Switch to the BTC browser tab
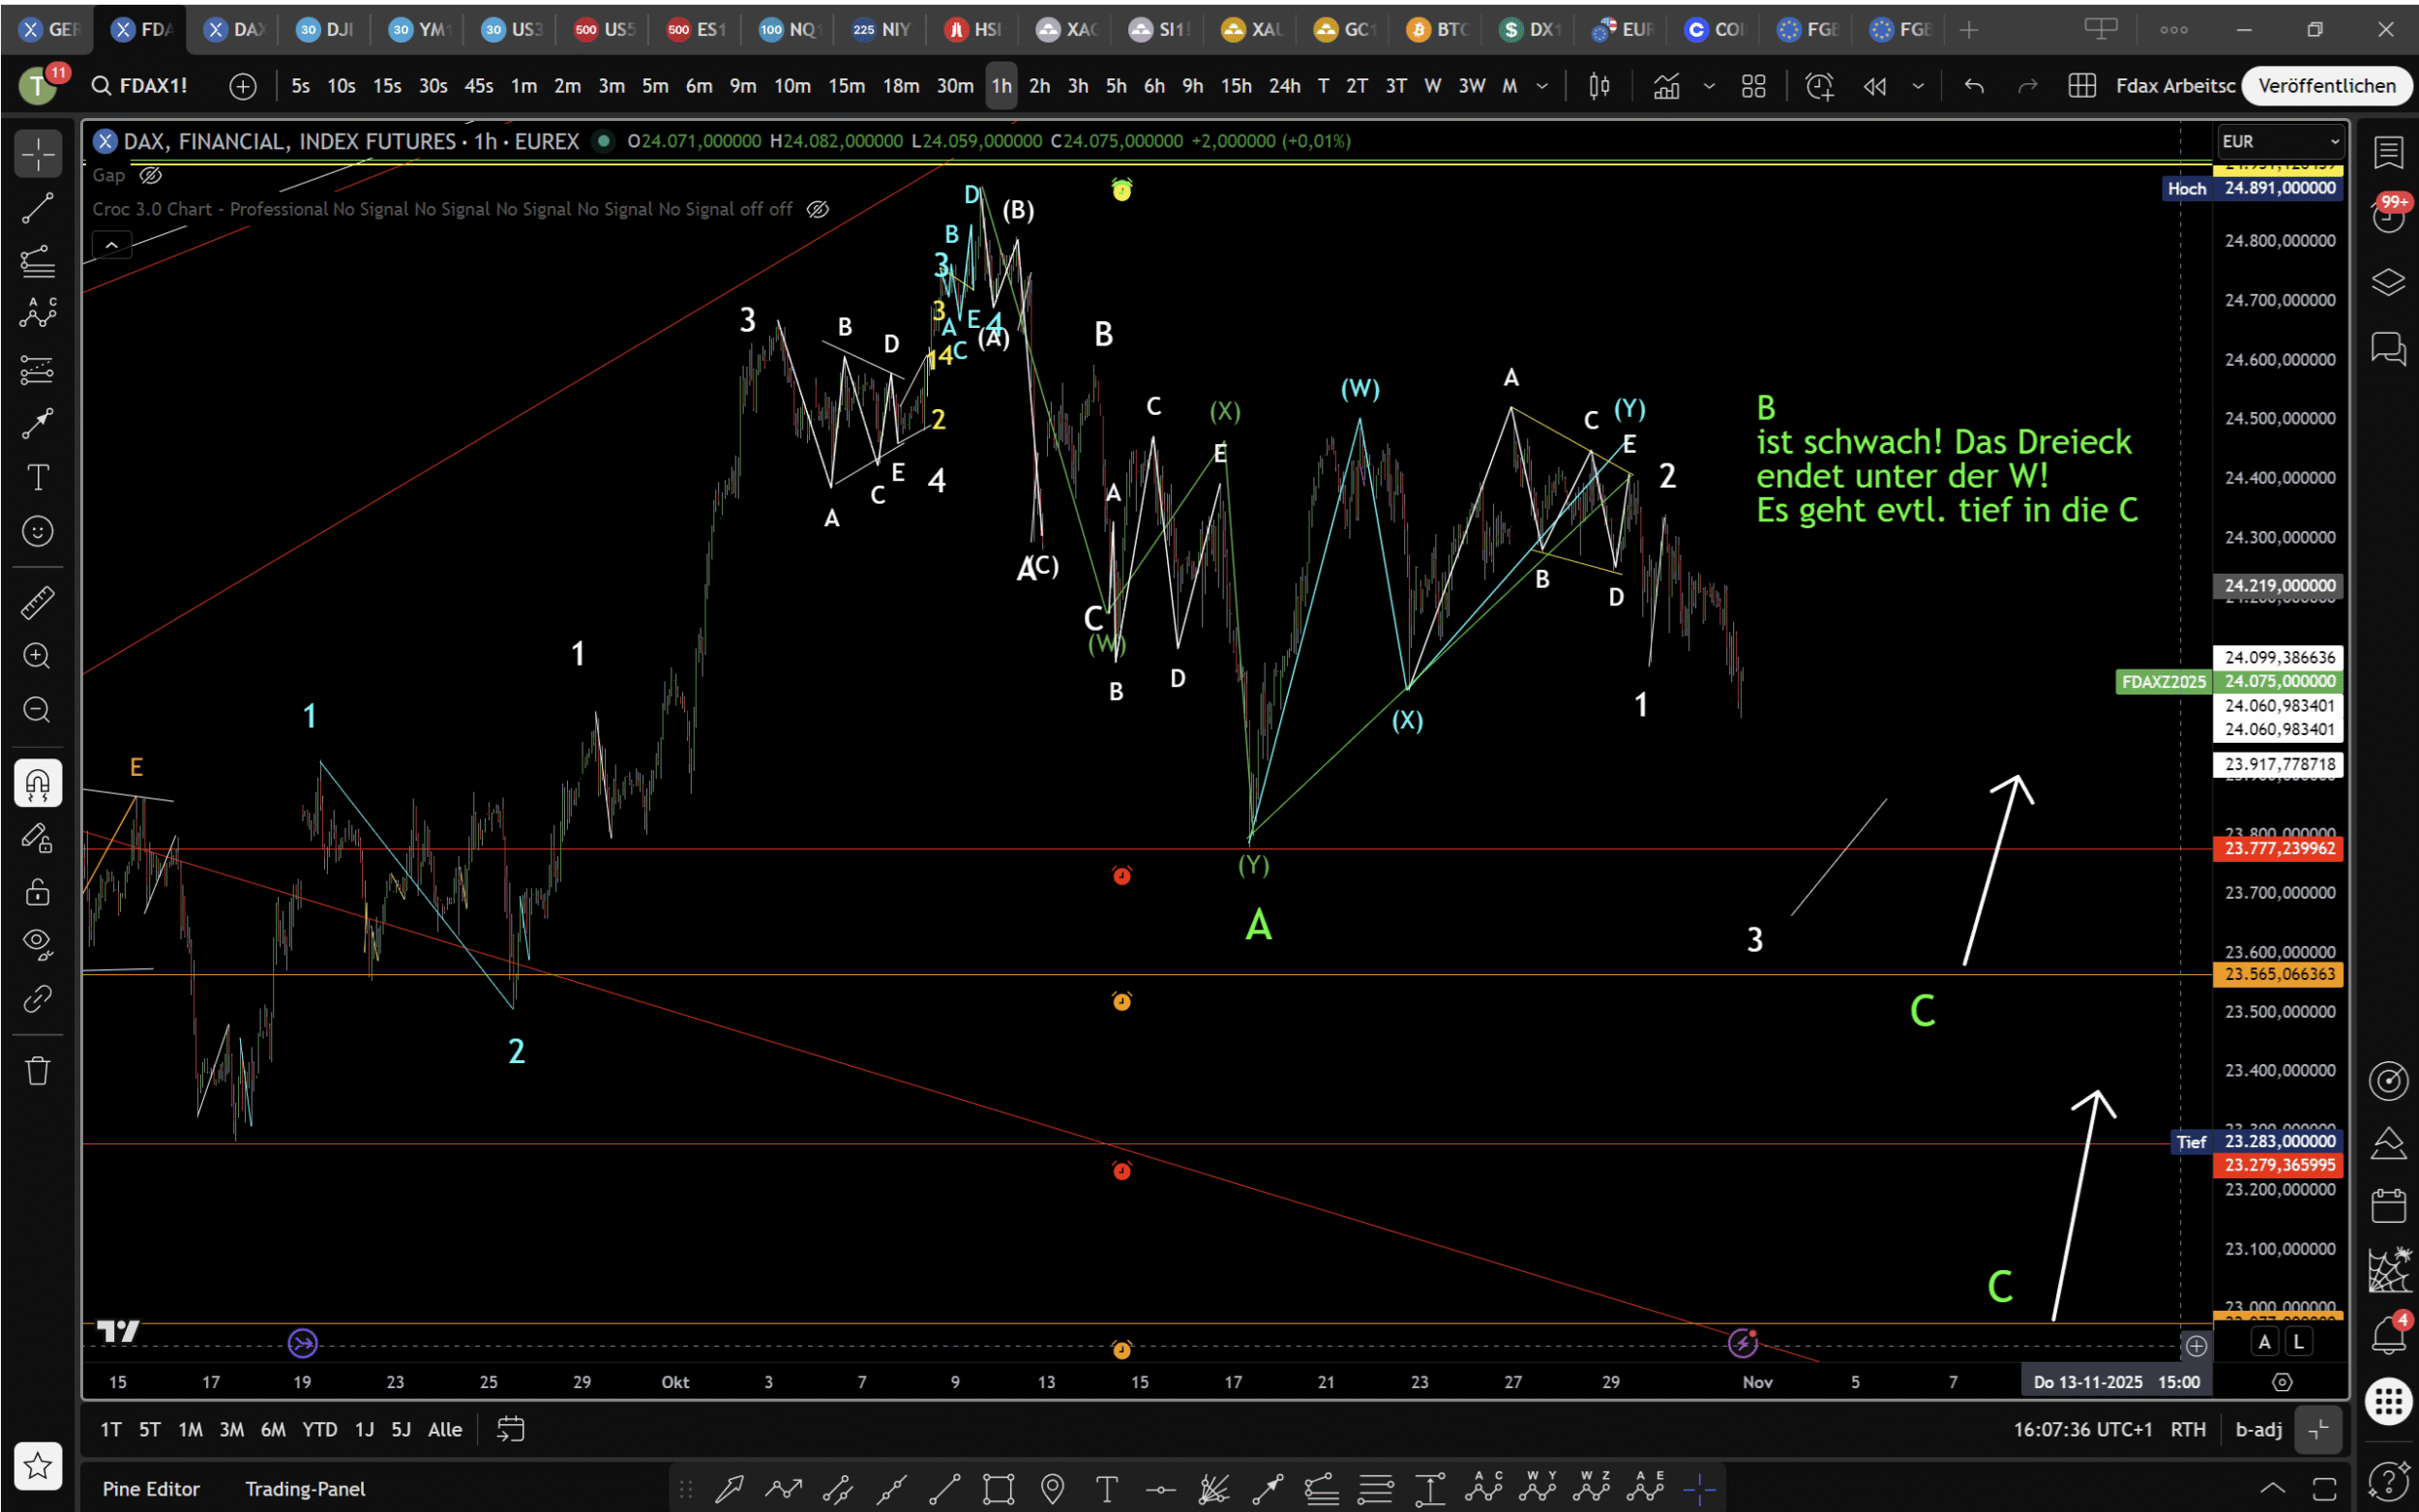Screen dimensions: 2419x1512 pos(1436,29)
